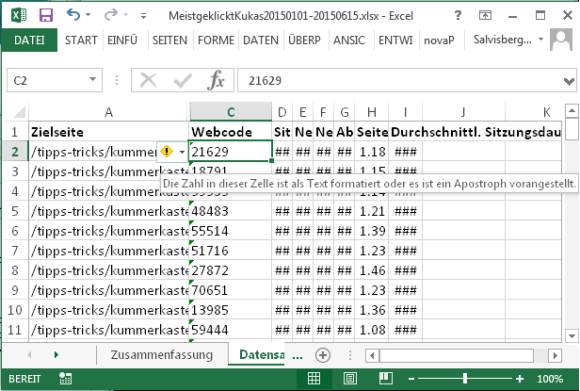Undo the last action
Viewport: 580px width, 391px height.
[73, 15]
